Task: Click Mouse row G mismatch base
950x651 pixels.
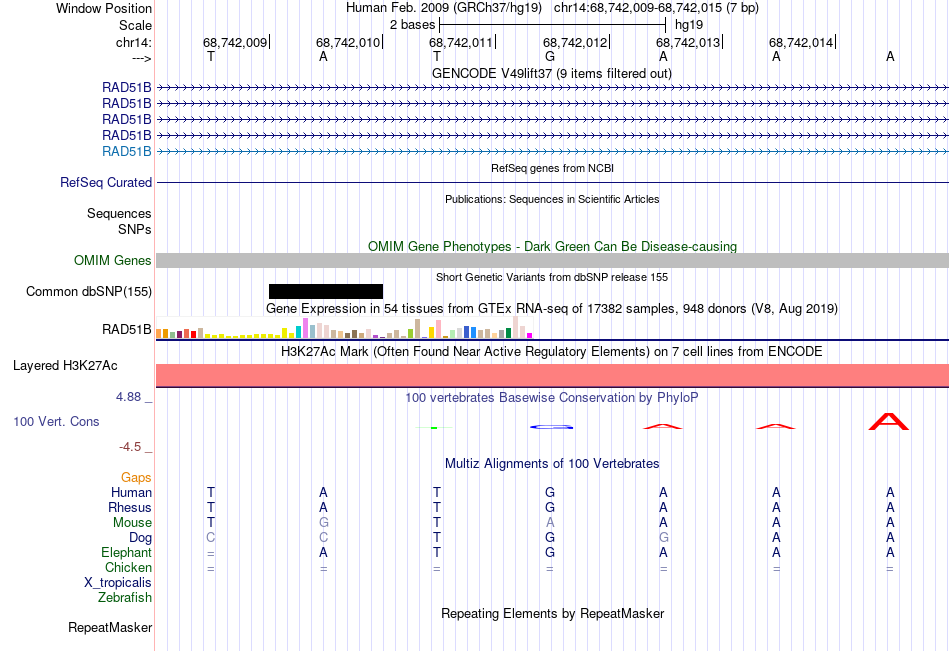Action: 324,522
